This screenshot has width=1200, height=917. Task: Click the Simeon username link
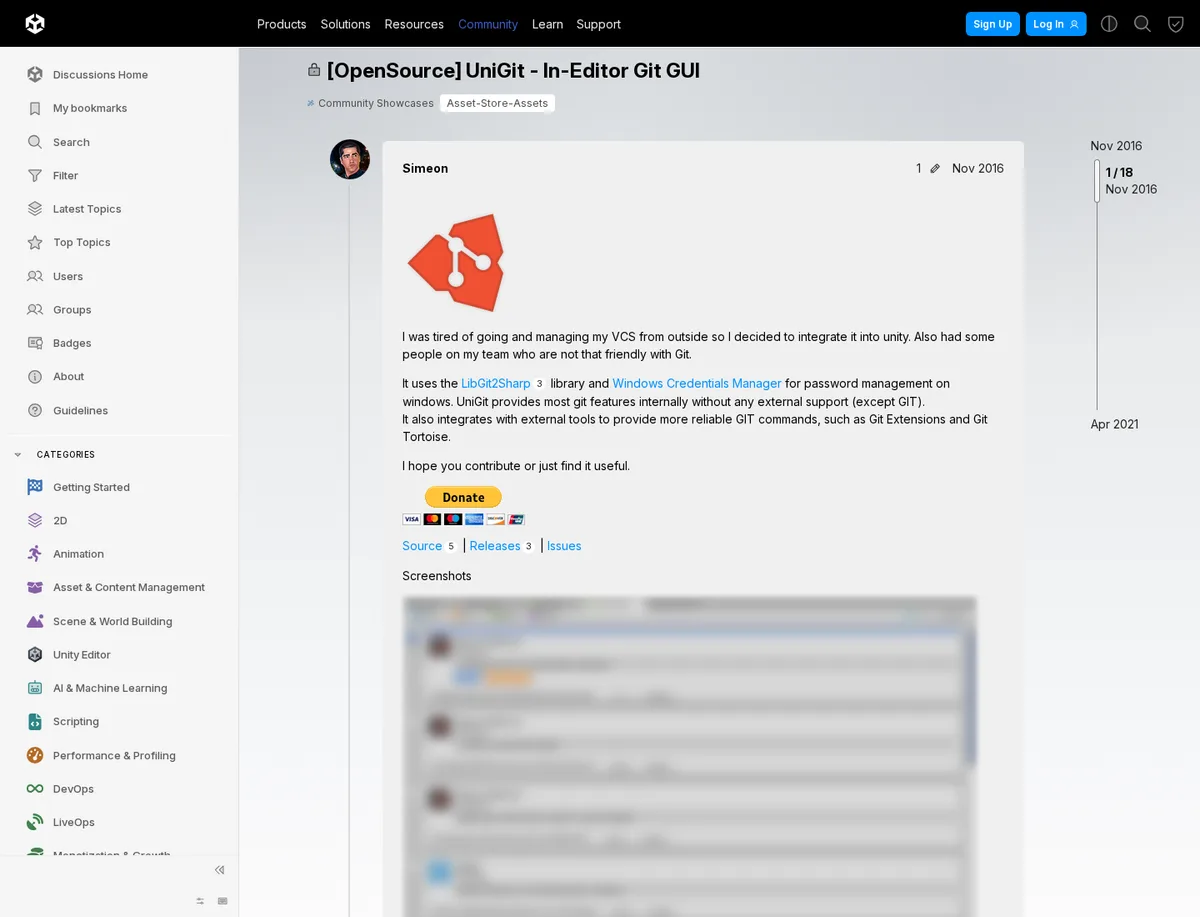(x=425, y=168)
